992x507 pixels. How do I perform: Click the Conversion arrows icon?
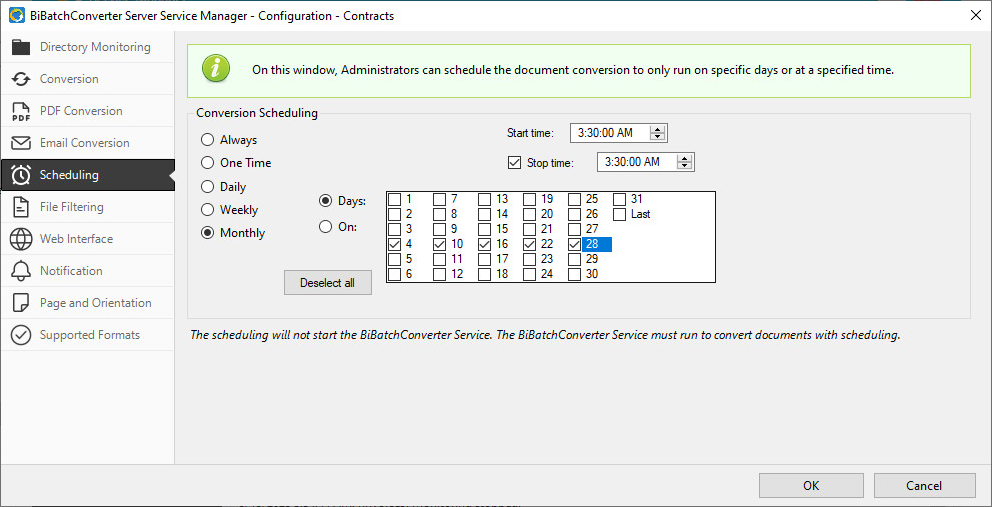click(21, 79)
